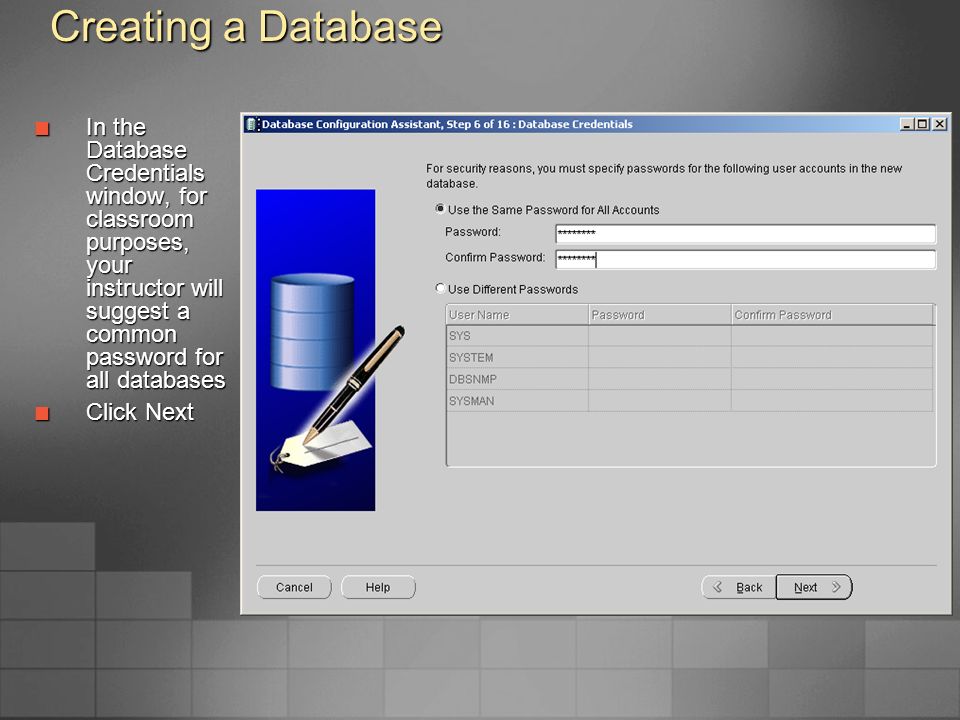Click the Database Configuration Assistant title icon

252,124
